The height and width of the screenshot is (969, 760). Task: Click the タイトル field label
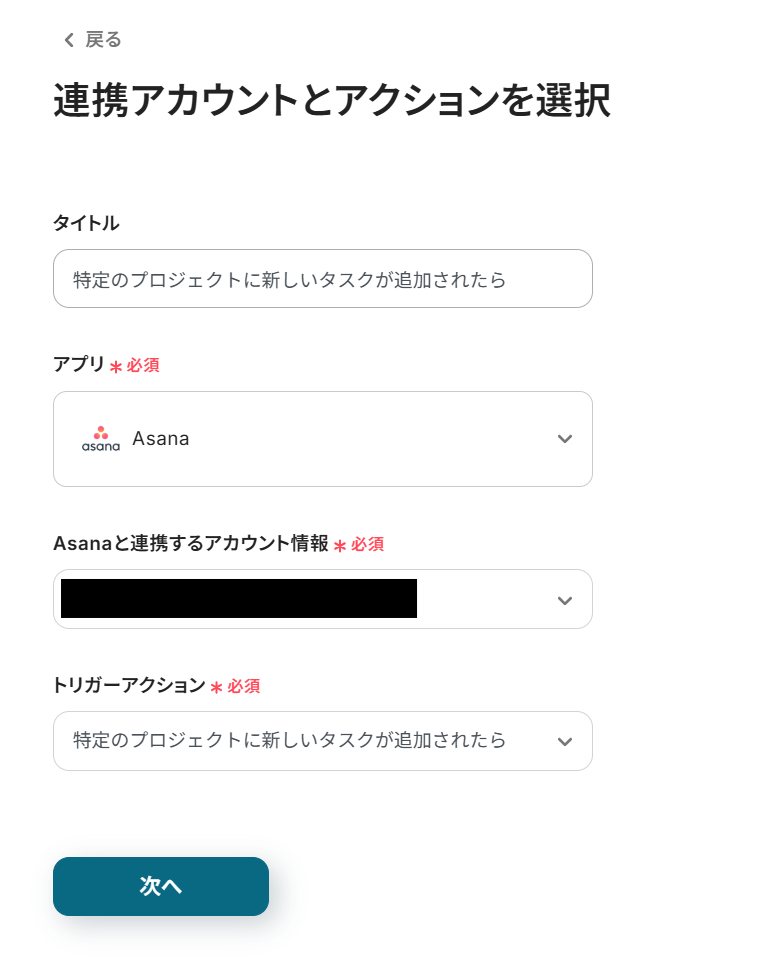coord(86,223)
